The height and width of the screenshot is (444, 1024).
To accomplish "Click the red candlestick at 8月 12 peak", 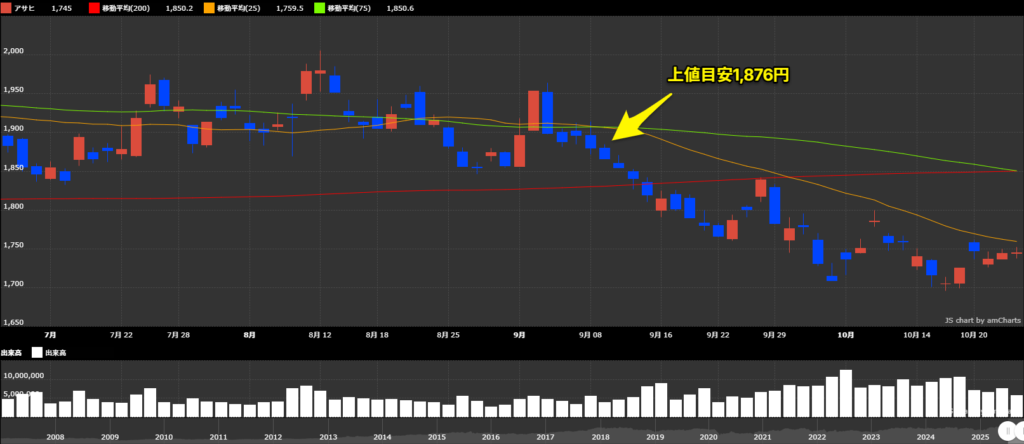I will point(306,82).
